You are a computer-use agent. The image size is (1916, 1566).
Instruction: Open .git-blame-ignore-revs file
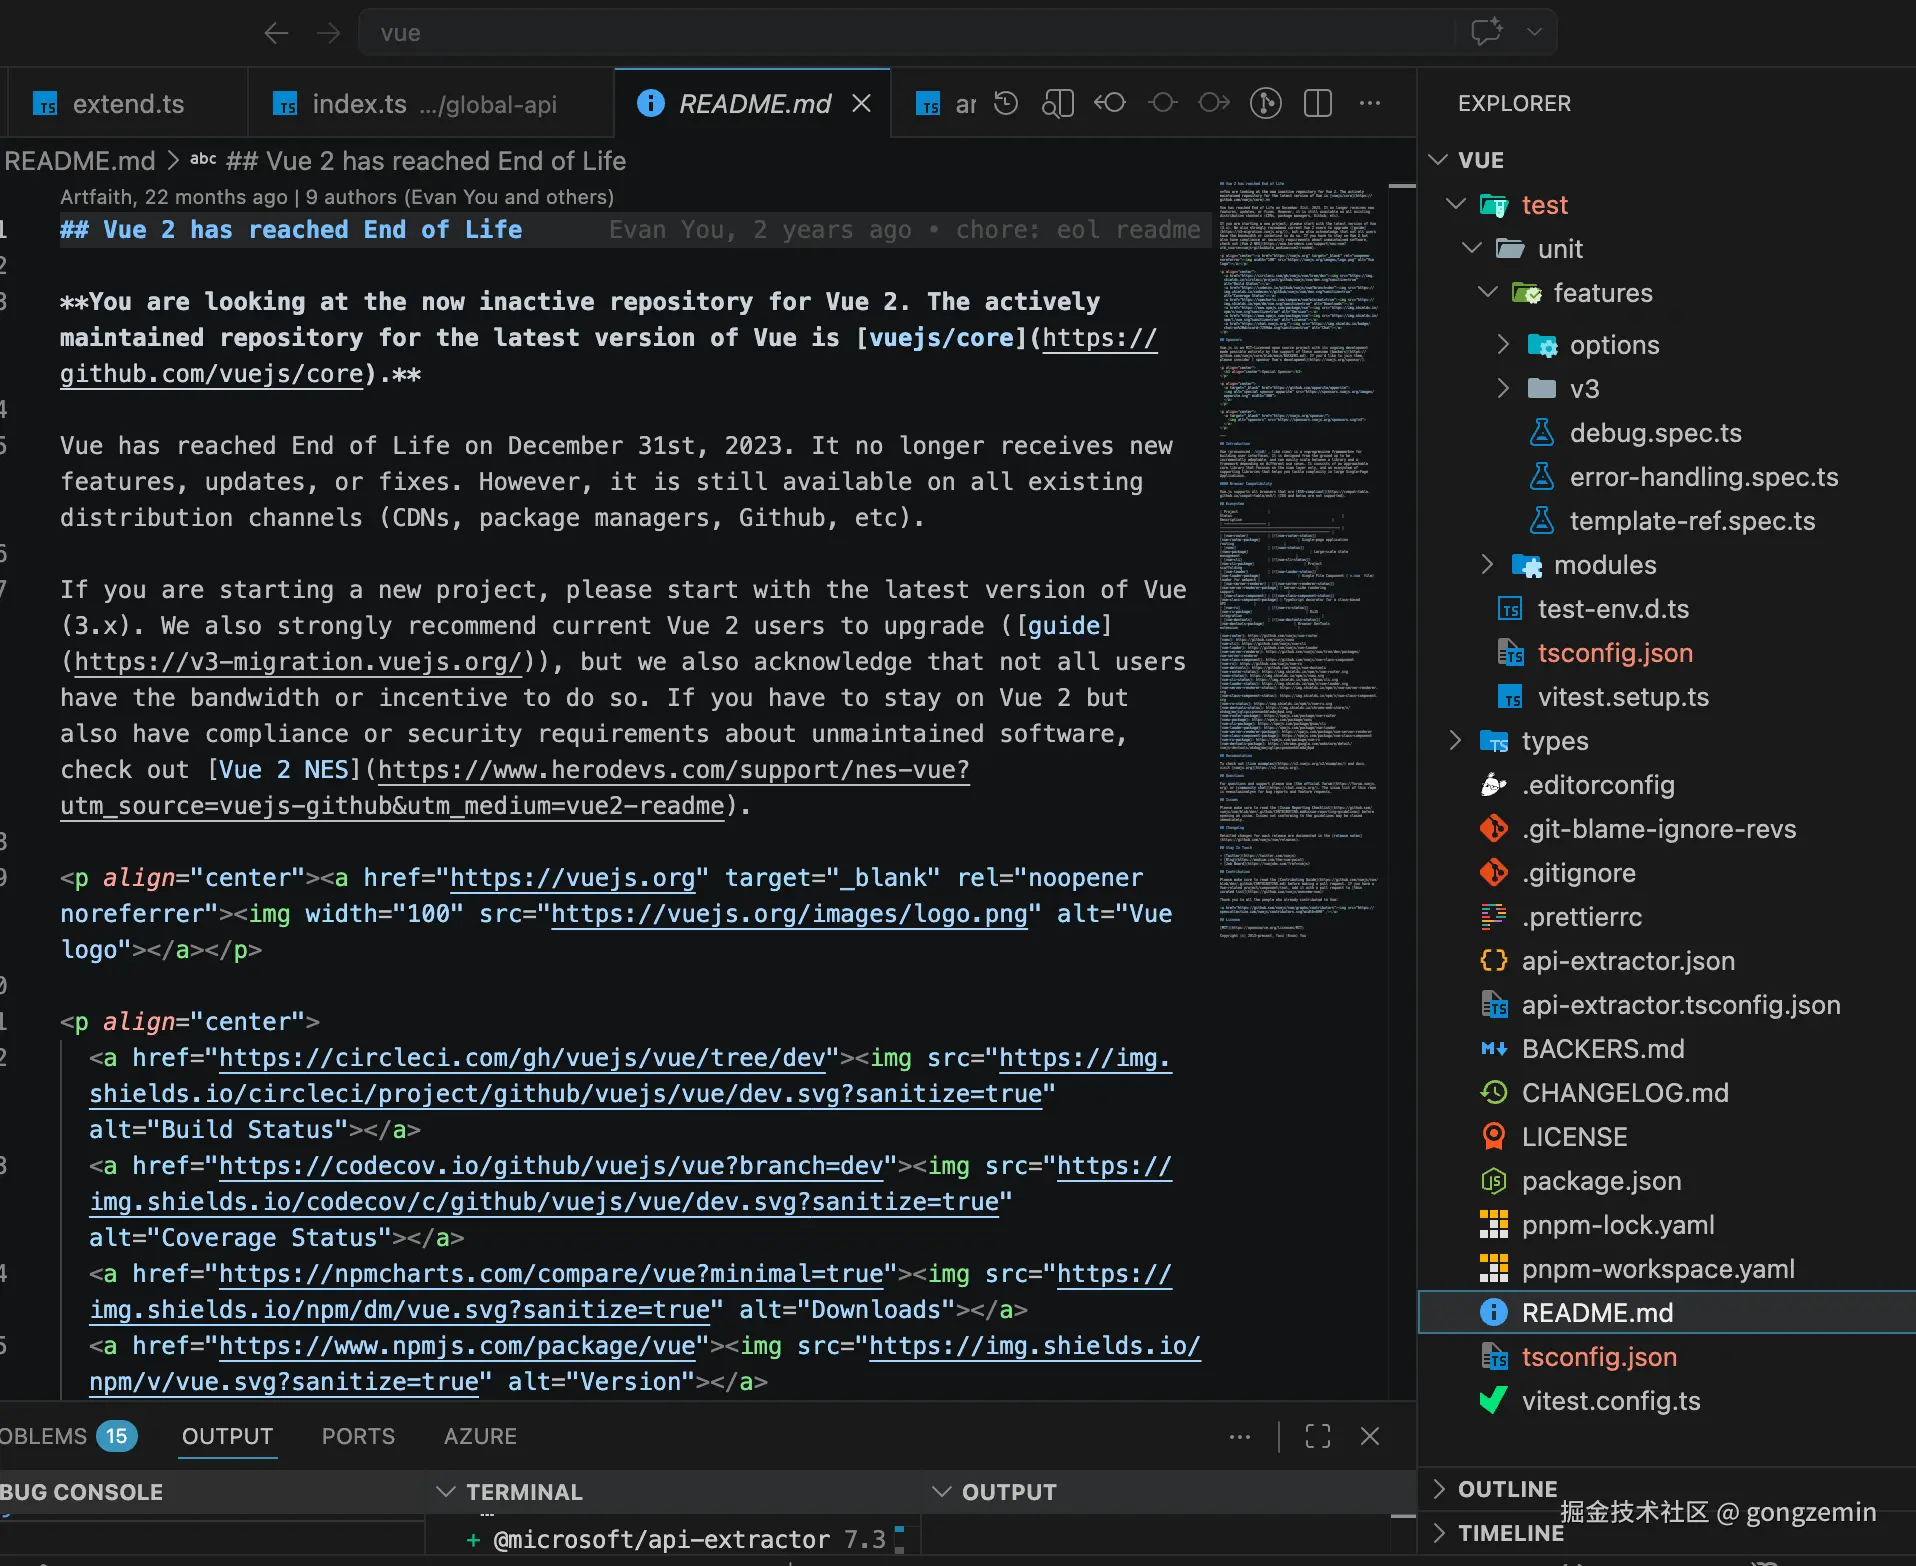pyautogui.click(x=1659, y=829)
